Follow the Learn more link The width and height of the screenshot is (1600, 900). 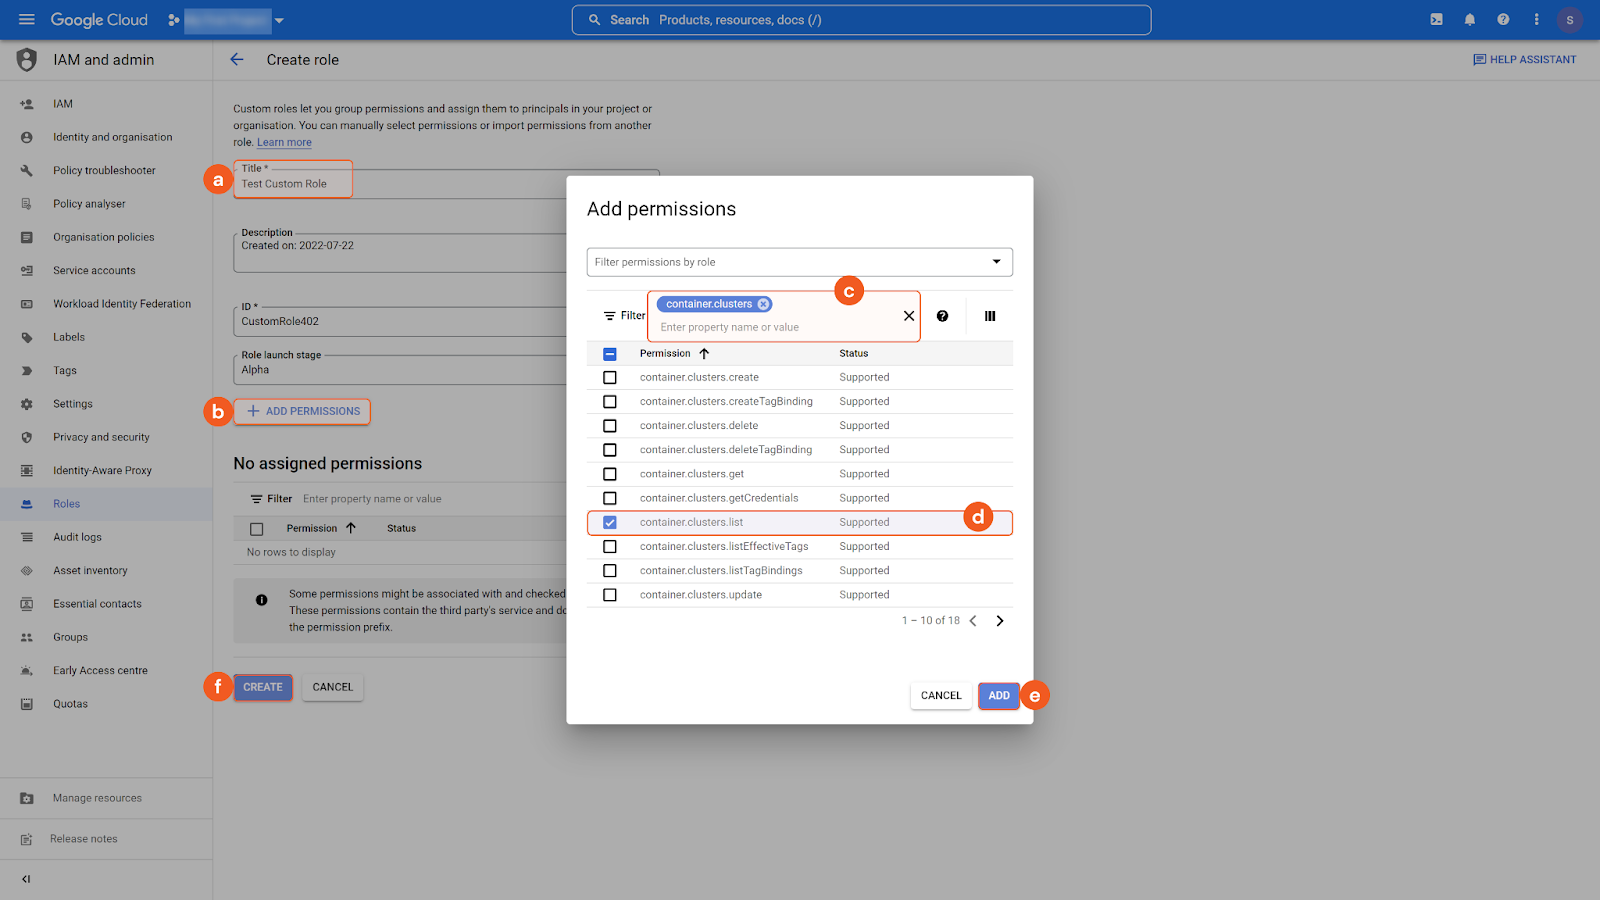tap(284, 143)
